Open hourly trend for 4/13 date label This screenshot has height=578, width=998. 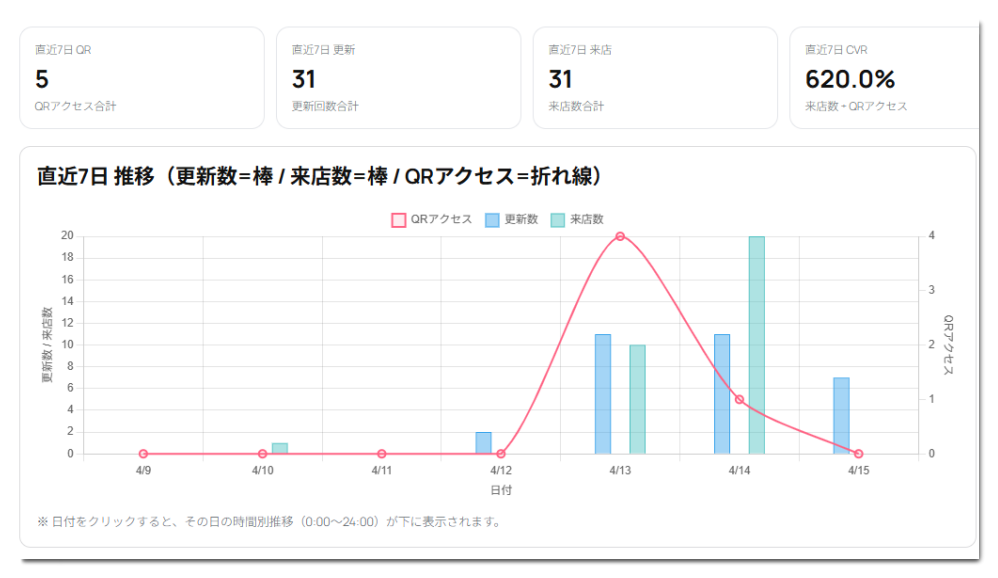click(x=620, y=470)
